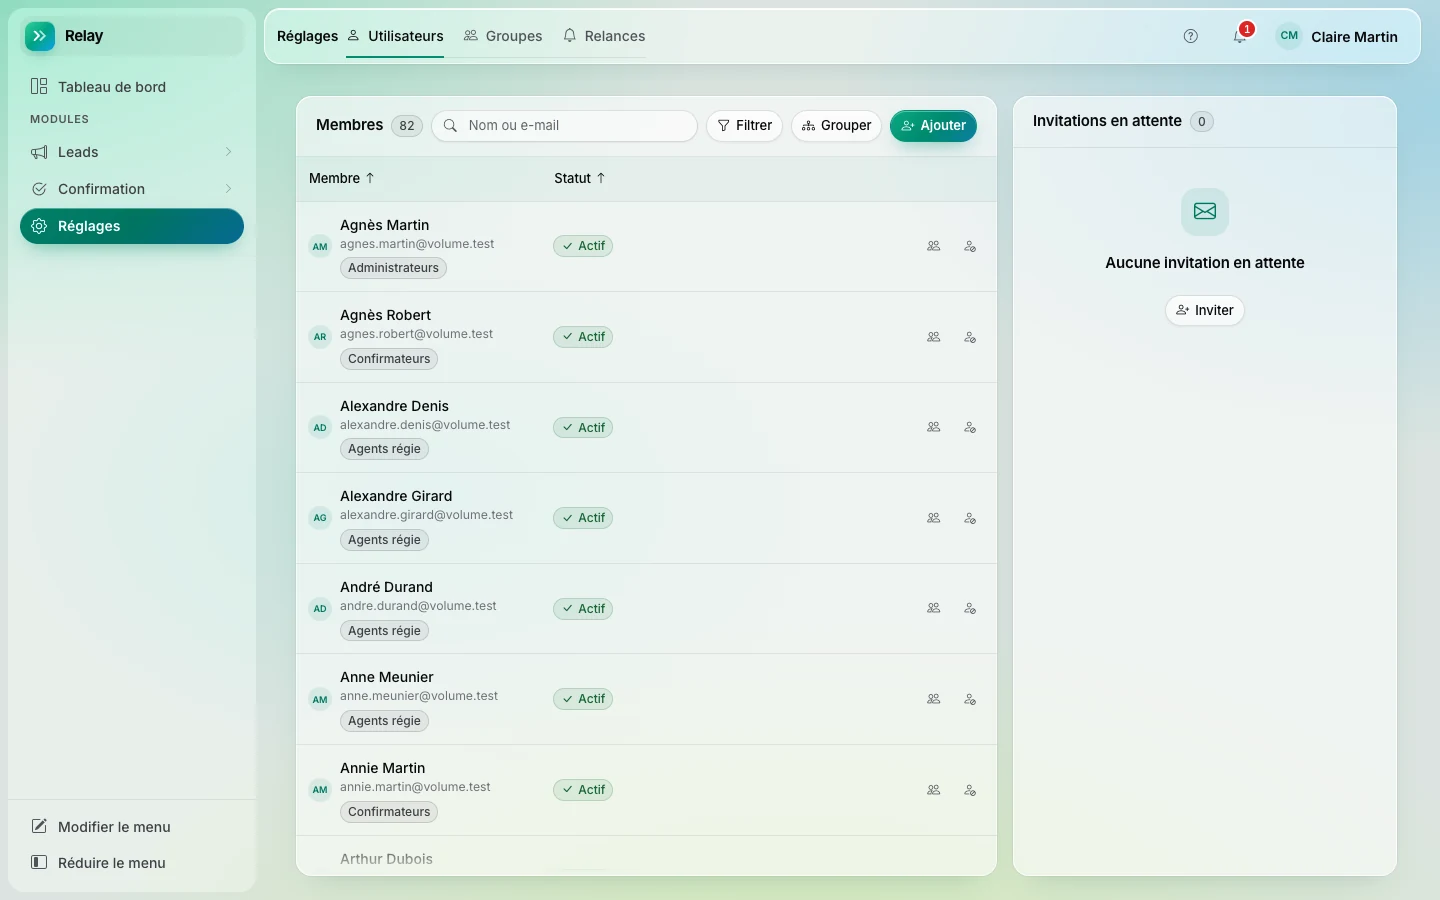The height and width of the screenshot is (900, 1440).
Task: Click the Actif status badge for André Durand
Action: tap(583, 609)
